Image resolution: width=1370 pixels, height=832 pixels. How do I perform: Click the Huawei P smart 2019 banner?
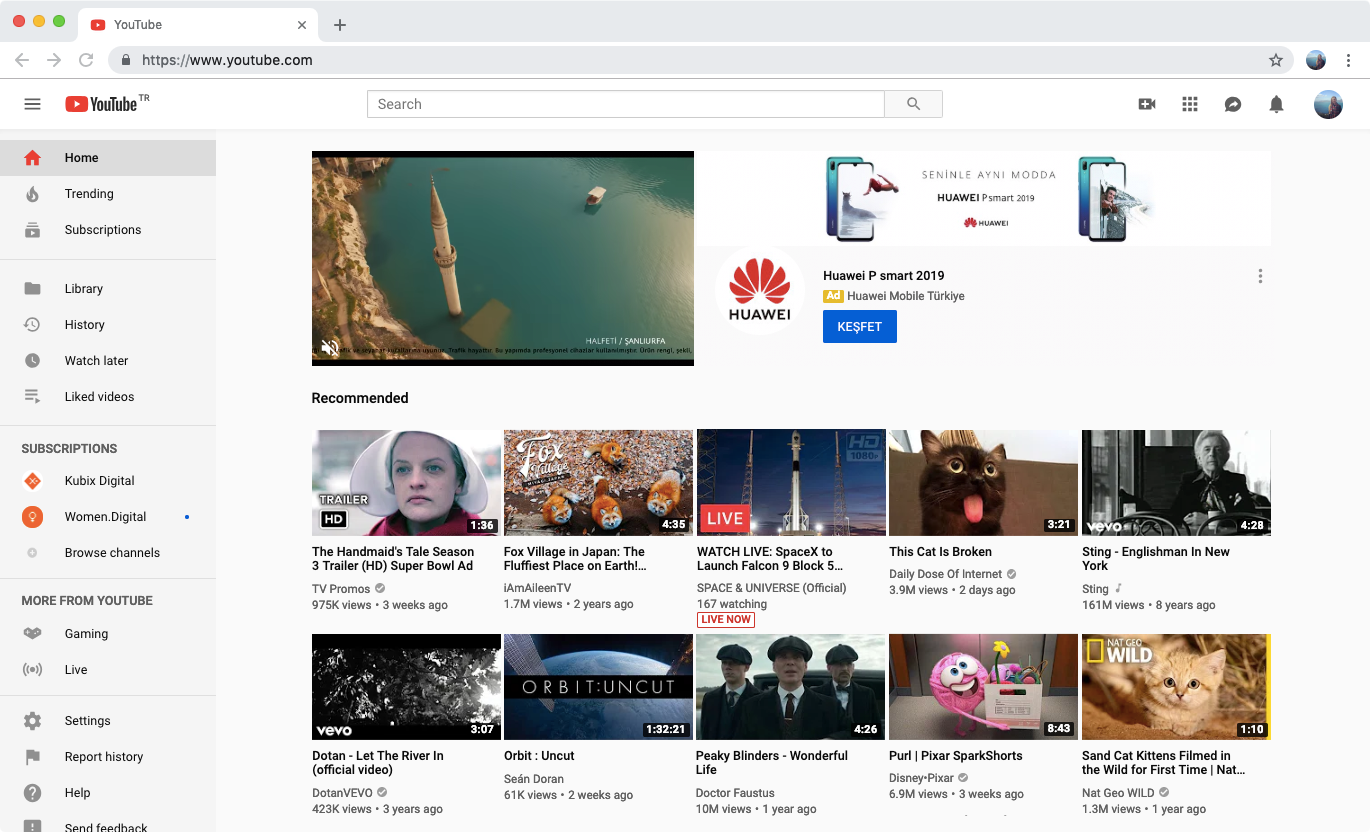983,198
